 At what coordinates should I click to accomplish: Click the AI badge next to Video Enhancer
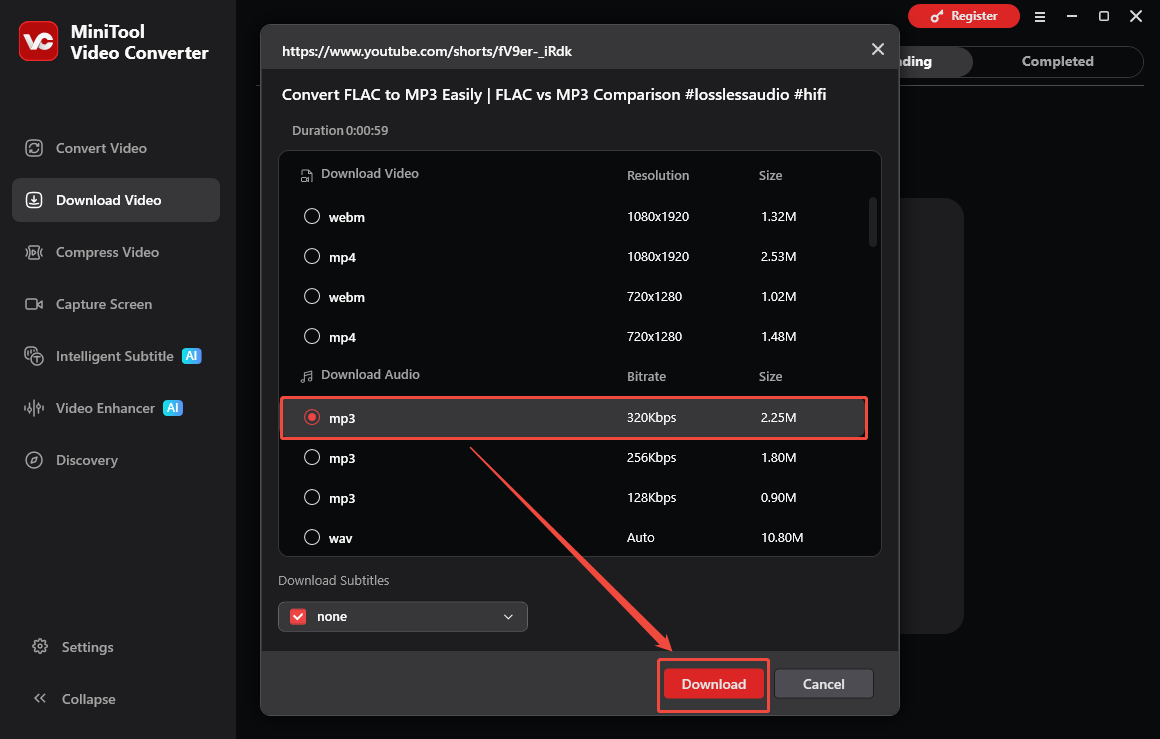tap(173, 408)
